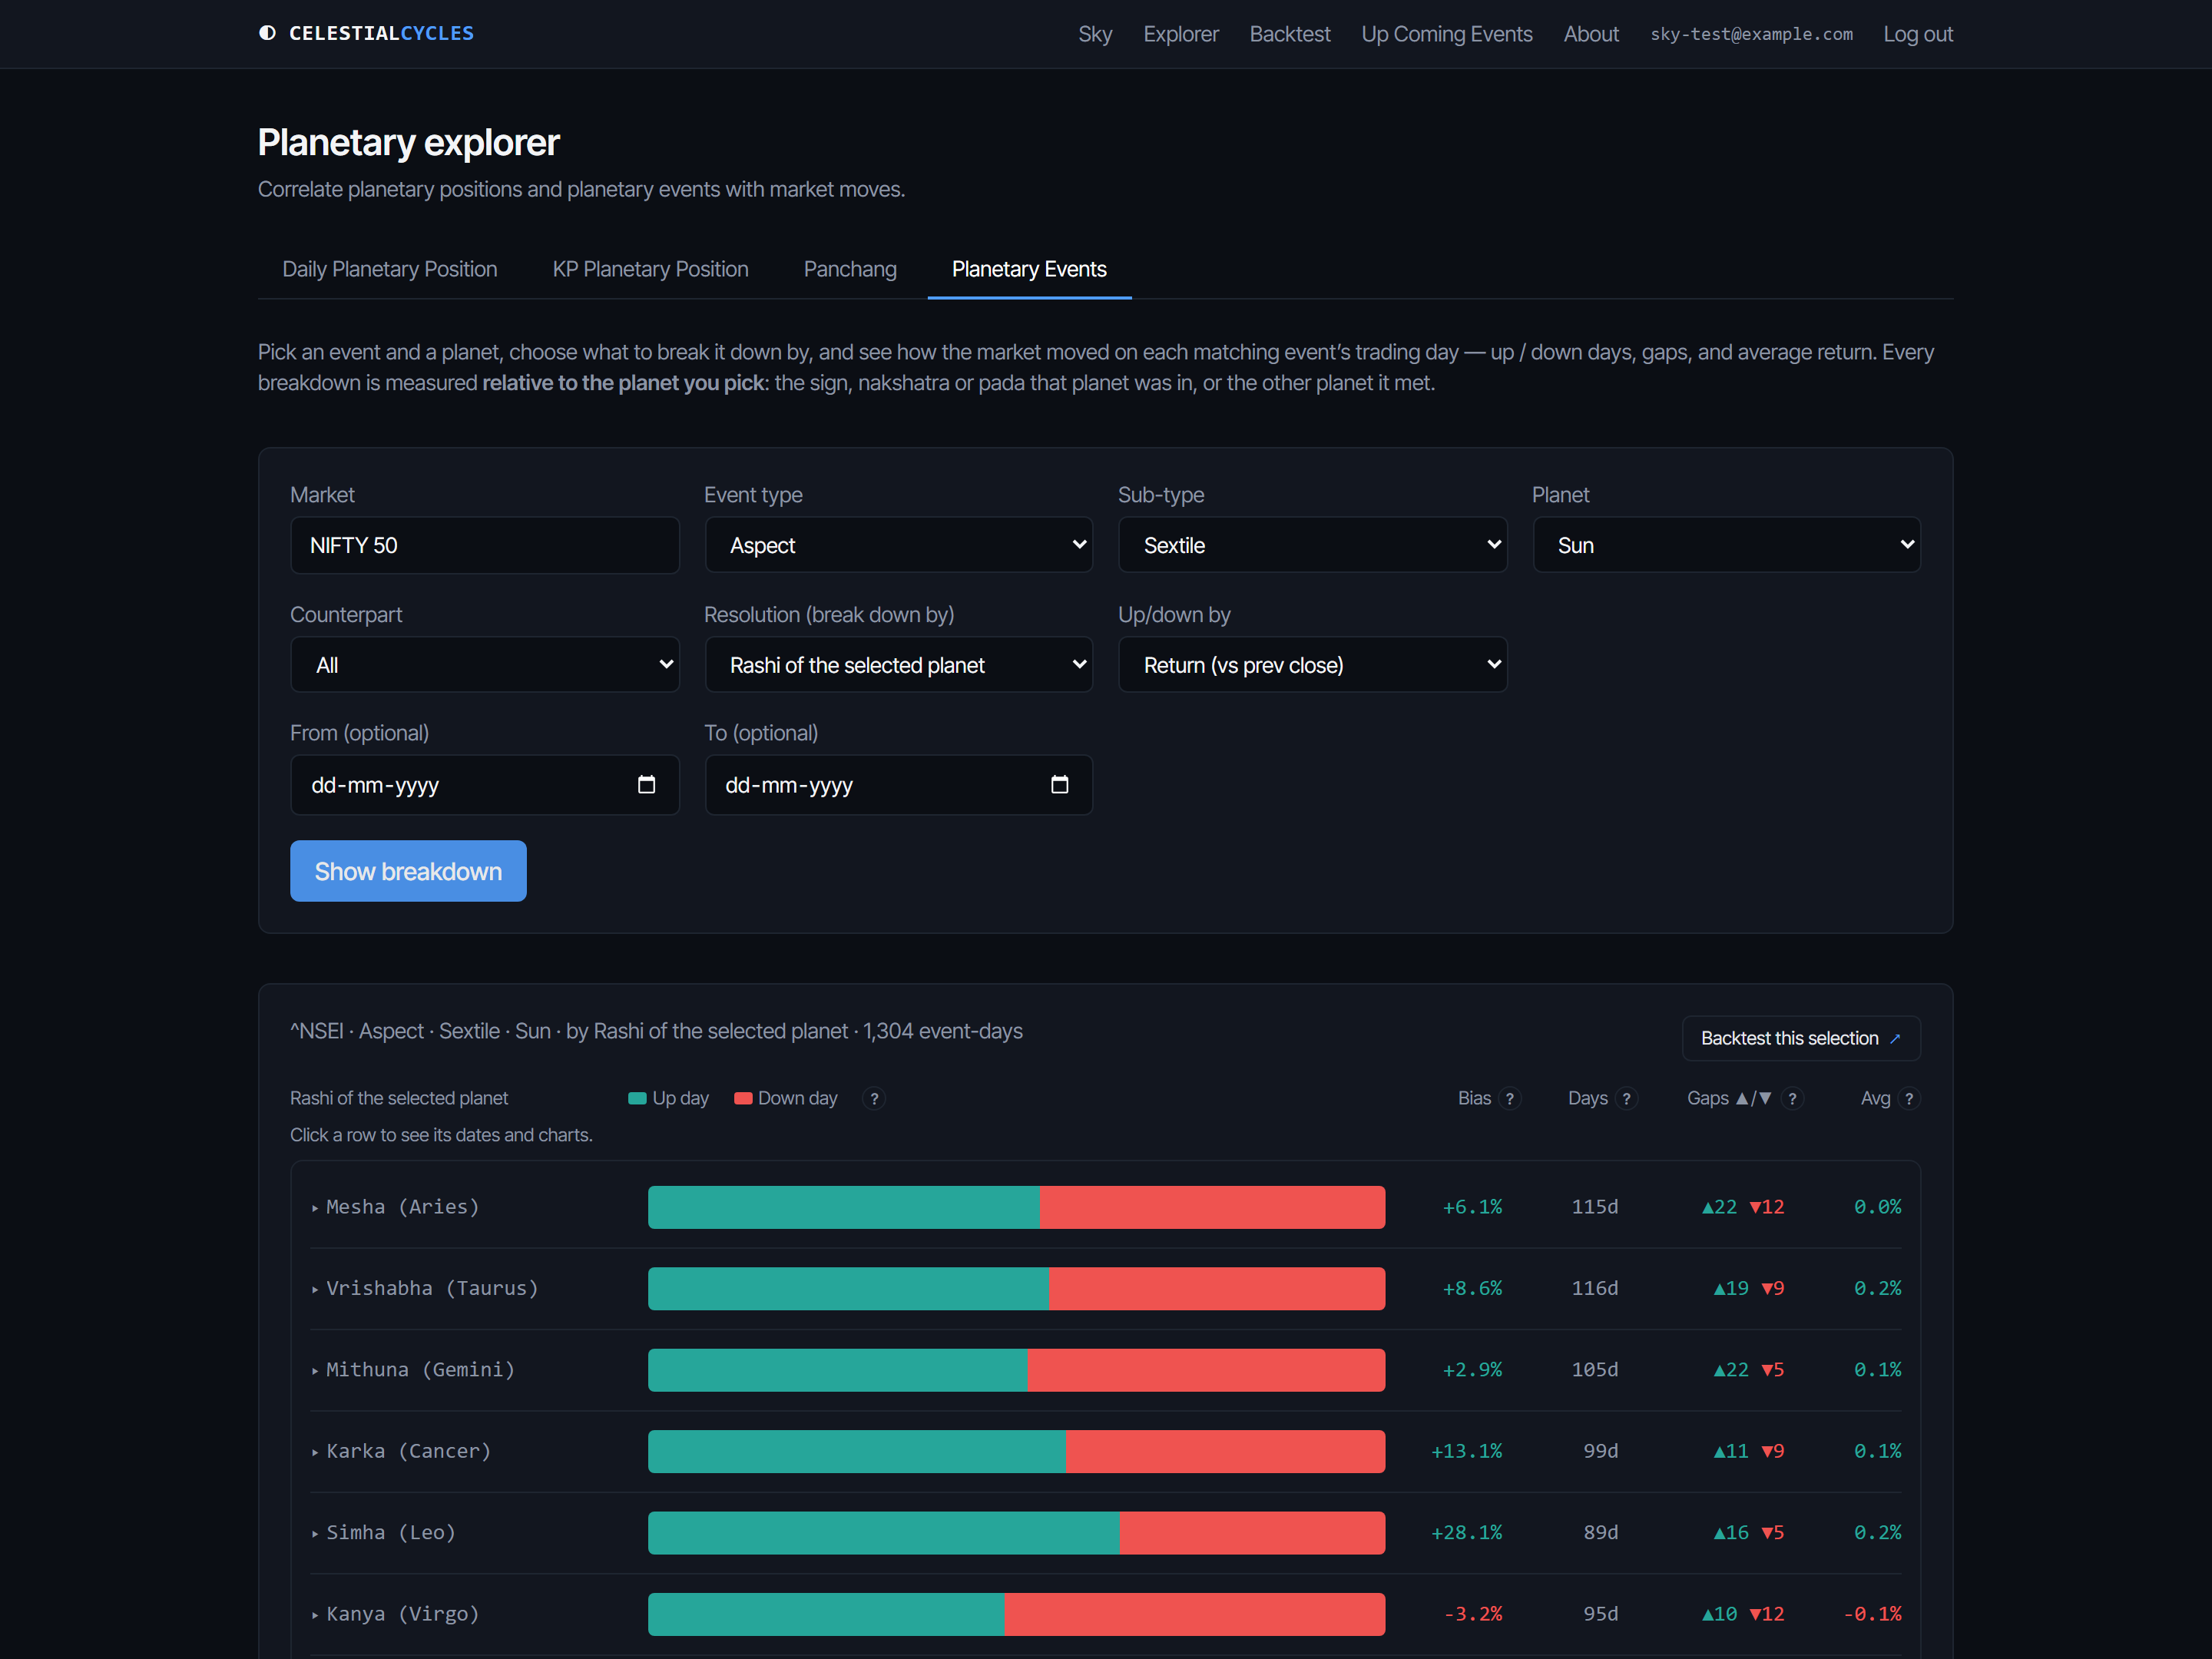Click the 99d days value for Karka
2212x1659 pixels.
pyautogui.click(x=1600, y=1451)
